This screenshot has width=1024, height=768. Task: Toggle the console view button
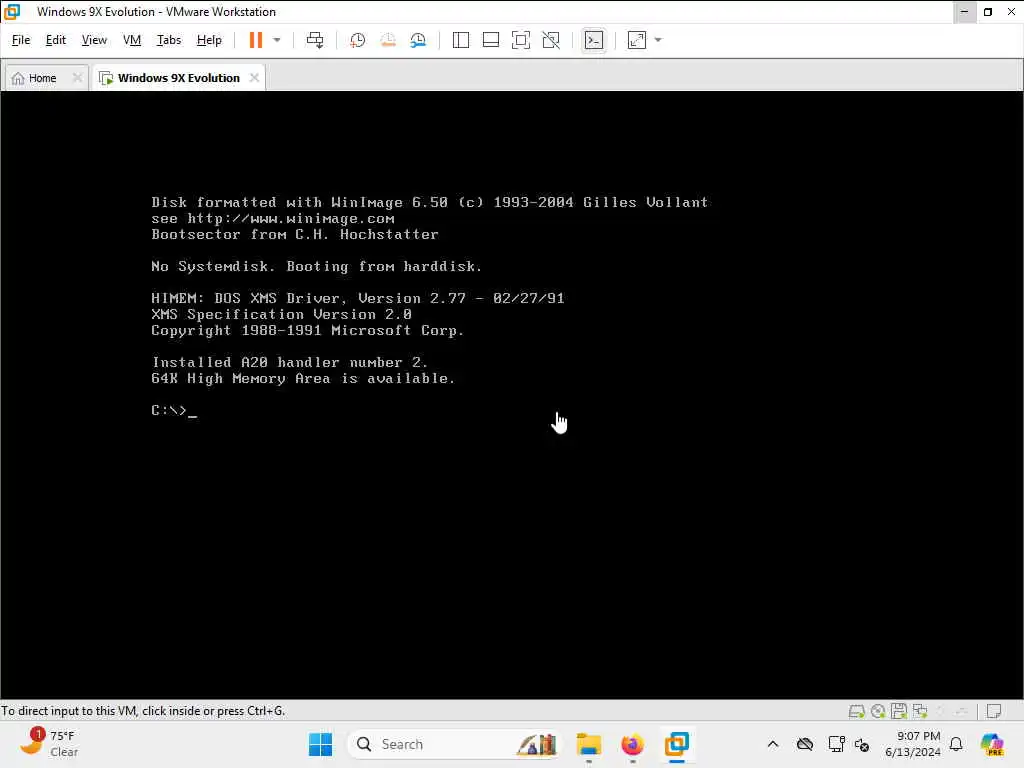click(x=594, y=40)
